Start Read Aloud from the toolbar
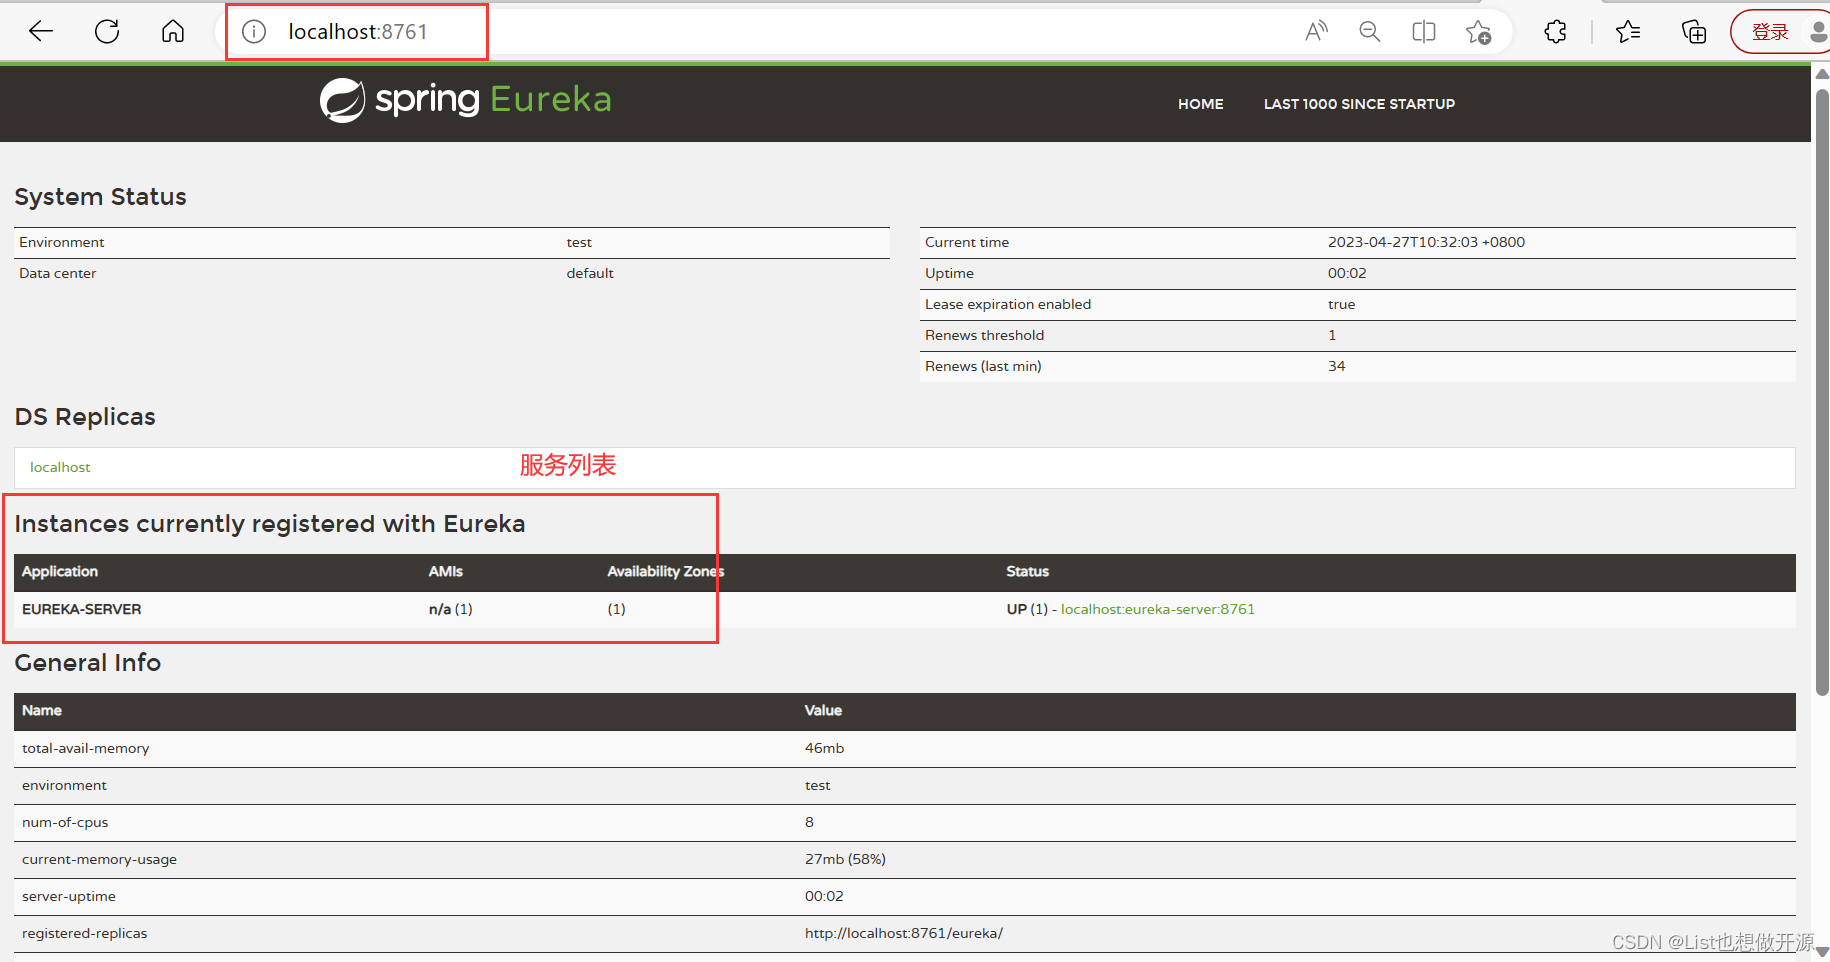The width and height of the screenshot is (1830, 962). pos(1315,31)
